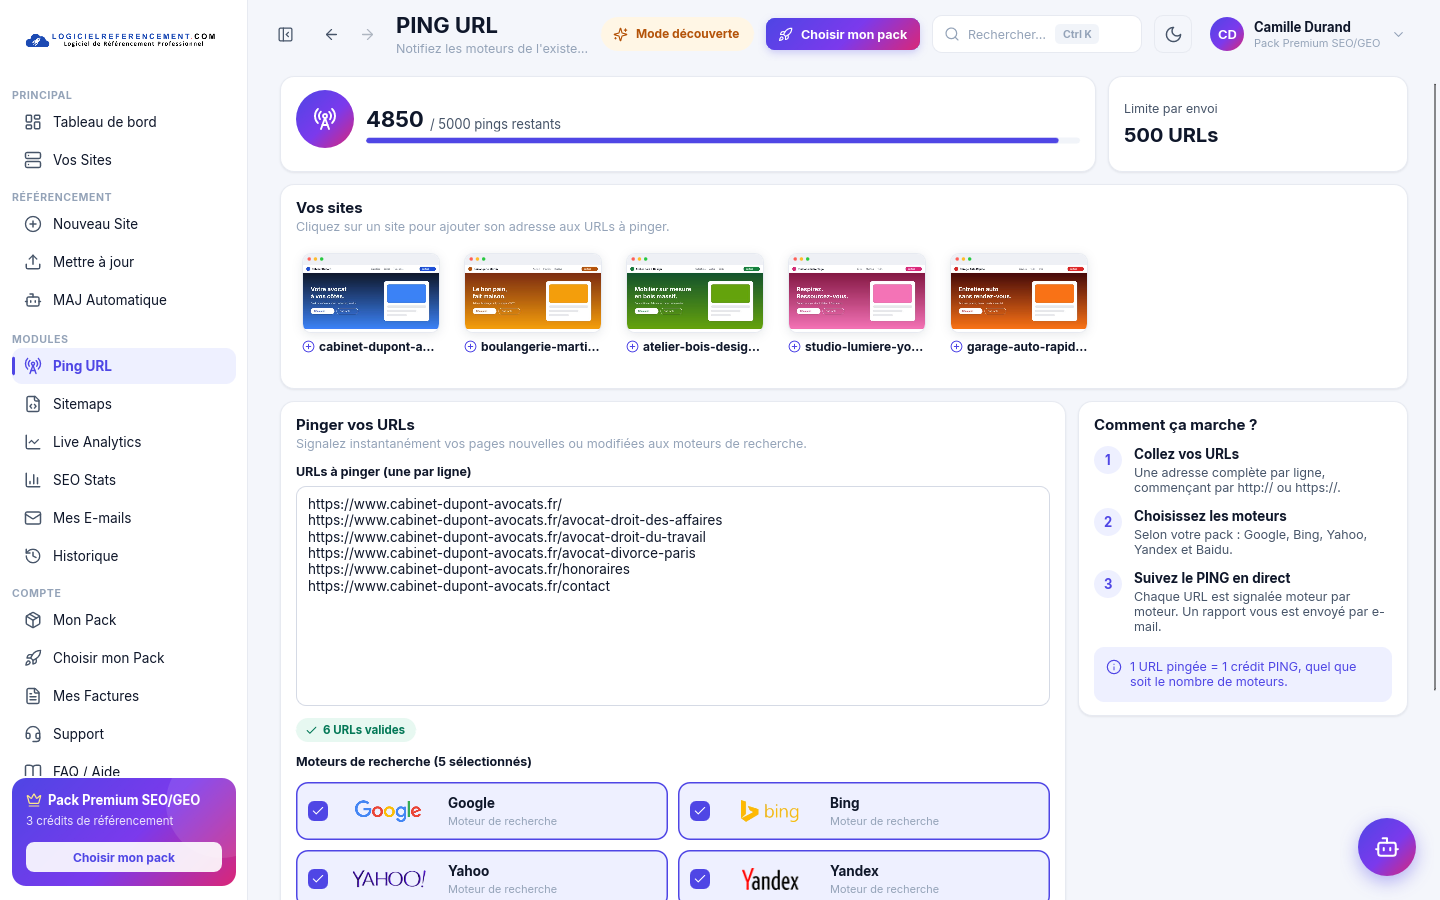Open the chatbot assistant bubble

click(1386, 847)
